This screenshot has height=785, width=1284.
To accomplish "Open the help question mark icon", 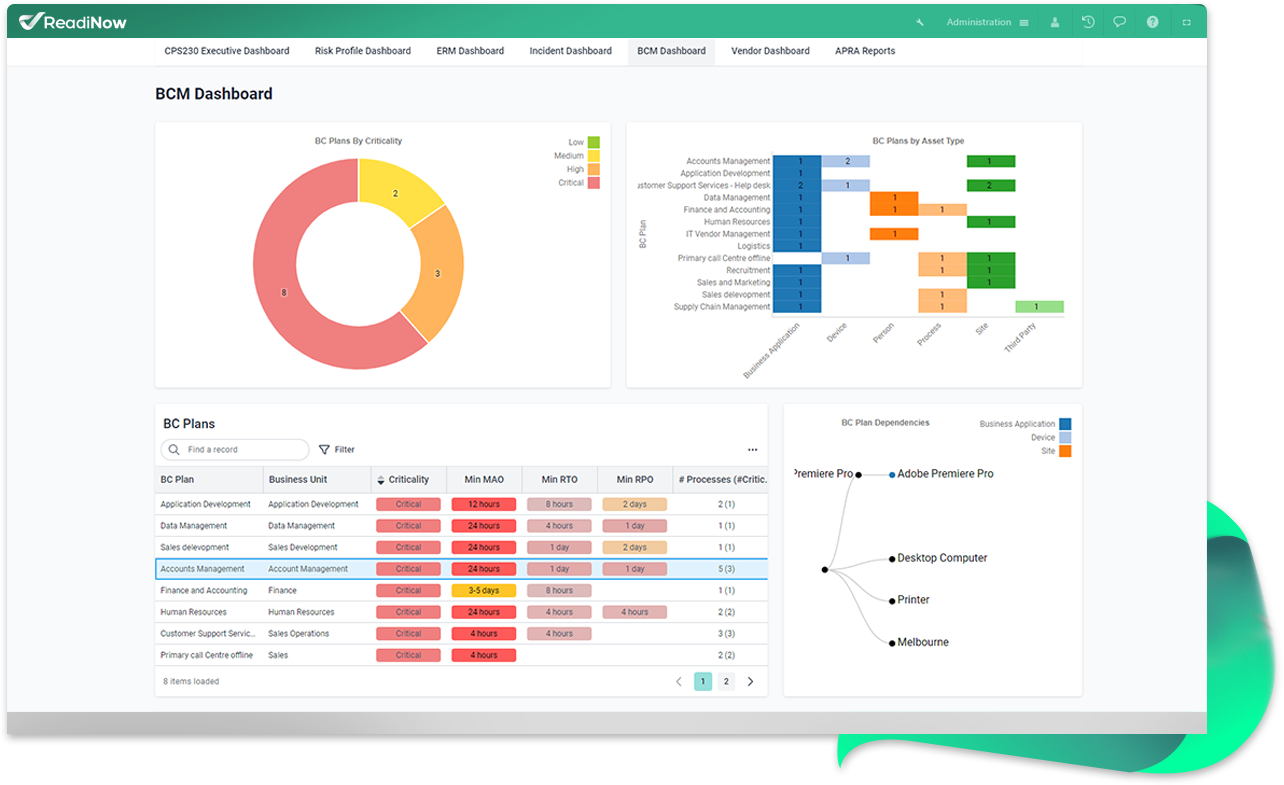I will pos(1152,22).
